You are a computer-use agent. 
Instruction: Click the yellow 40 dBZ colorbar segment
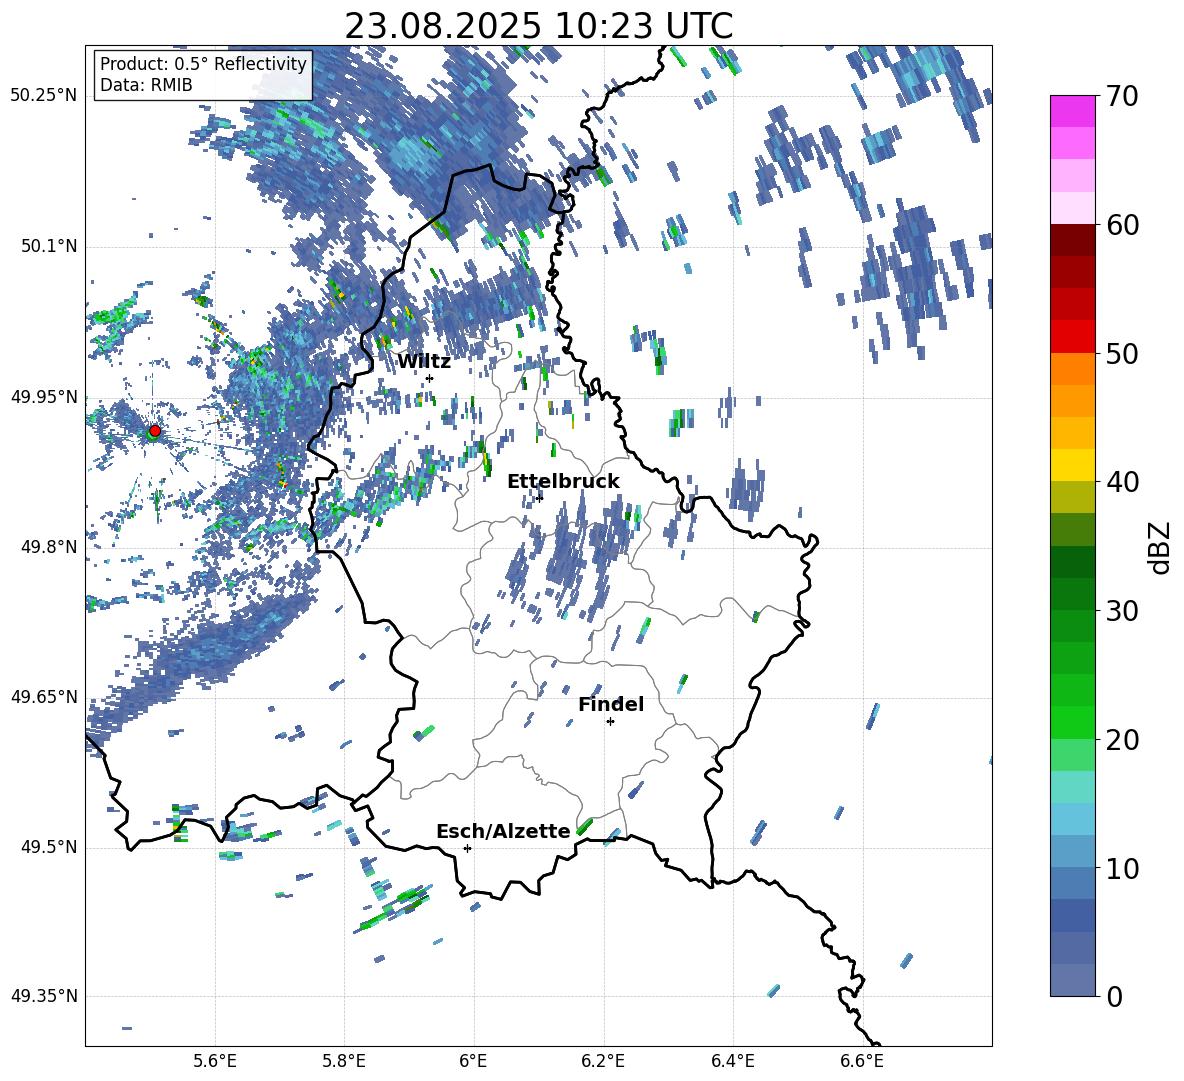(x=1072, y=465)
